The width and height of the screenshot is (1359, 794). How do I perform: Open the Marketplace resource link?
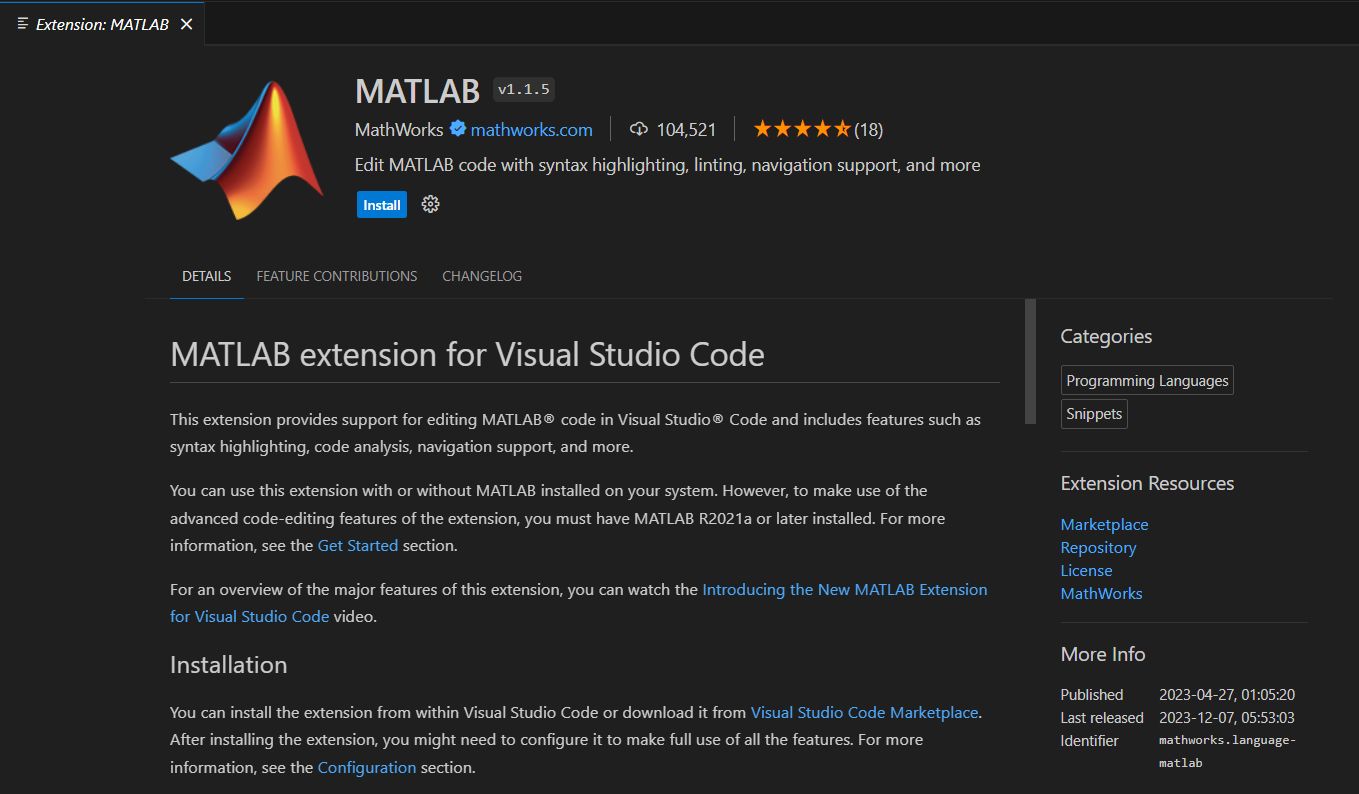point(1104,525)
